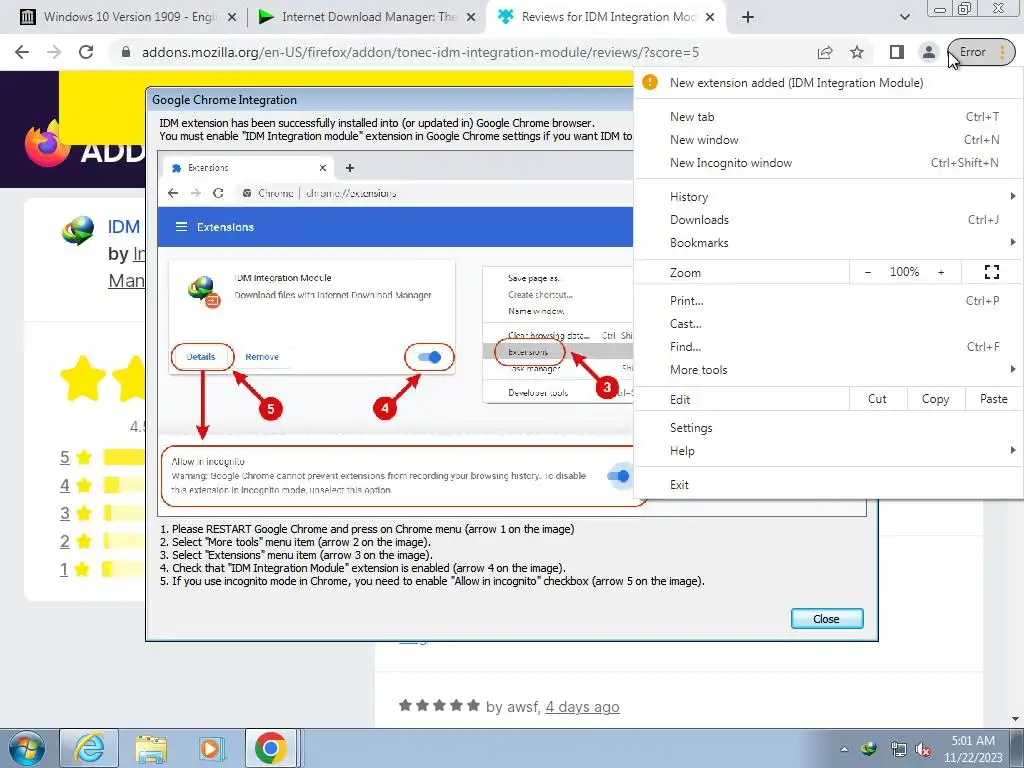Click the 1 star rating filter link
Viewport: 1024px width, 768px height.
pyautogui.click(x=64, y=569)
